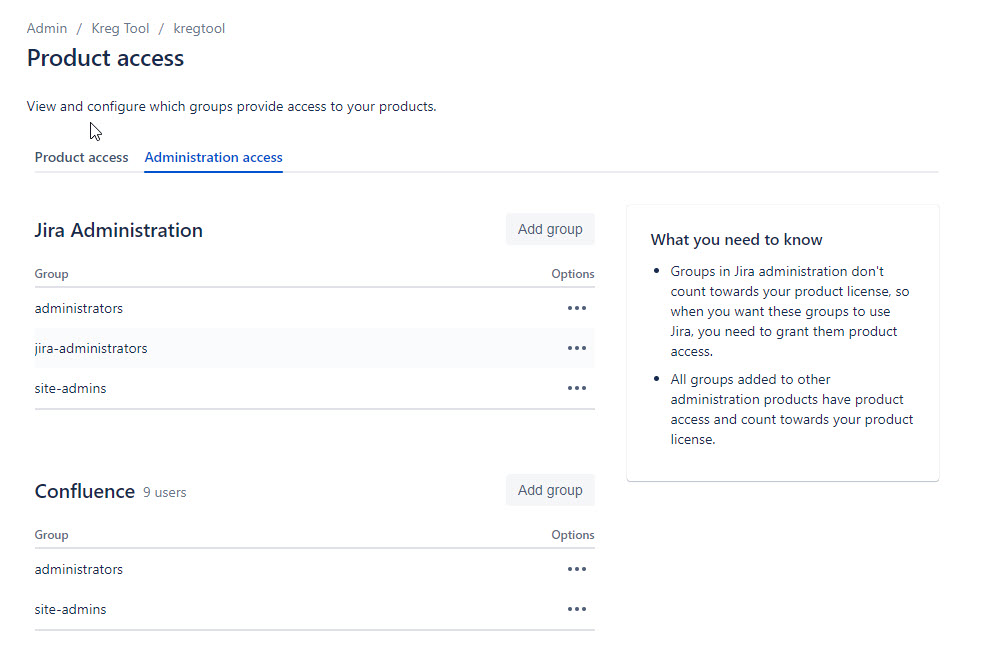Click the Confluence section heading

[84, 491]
